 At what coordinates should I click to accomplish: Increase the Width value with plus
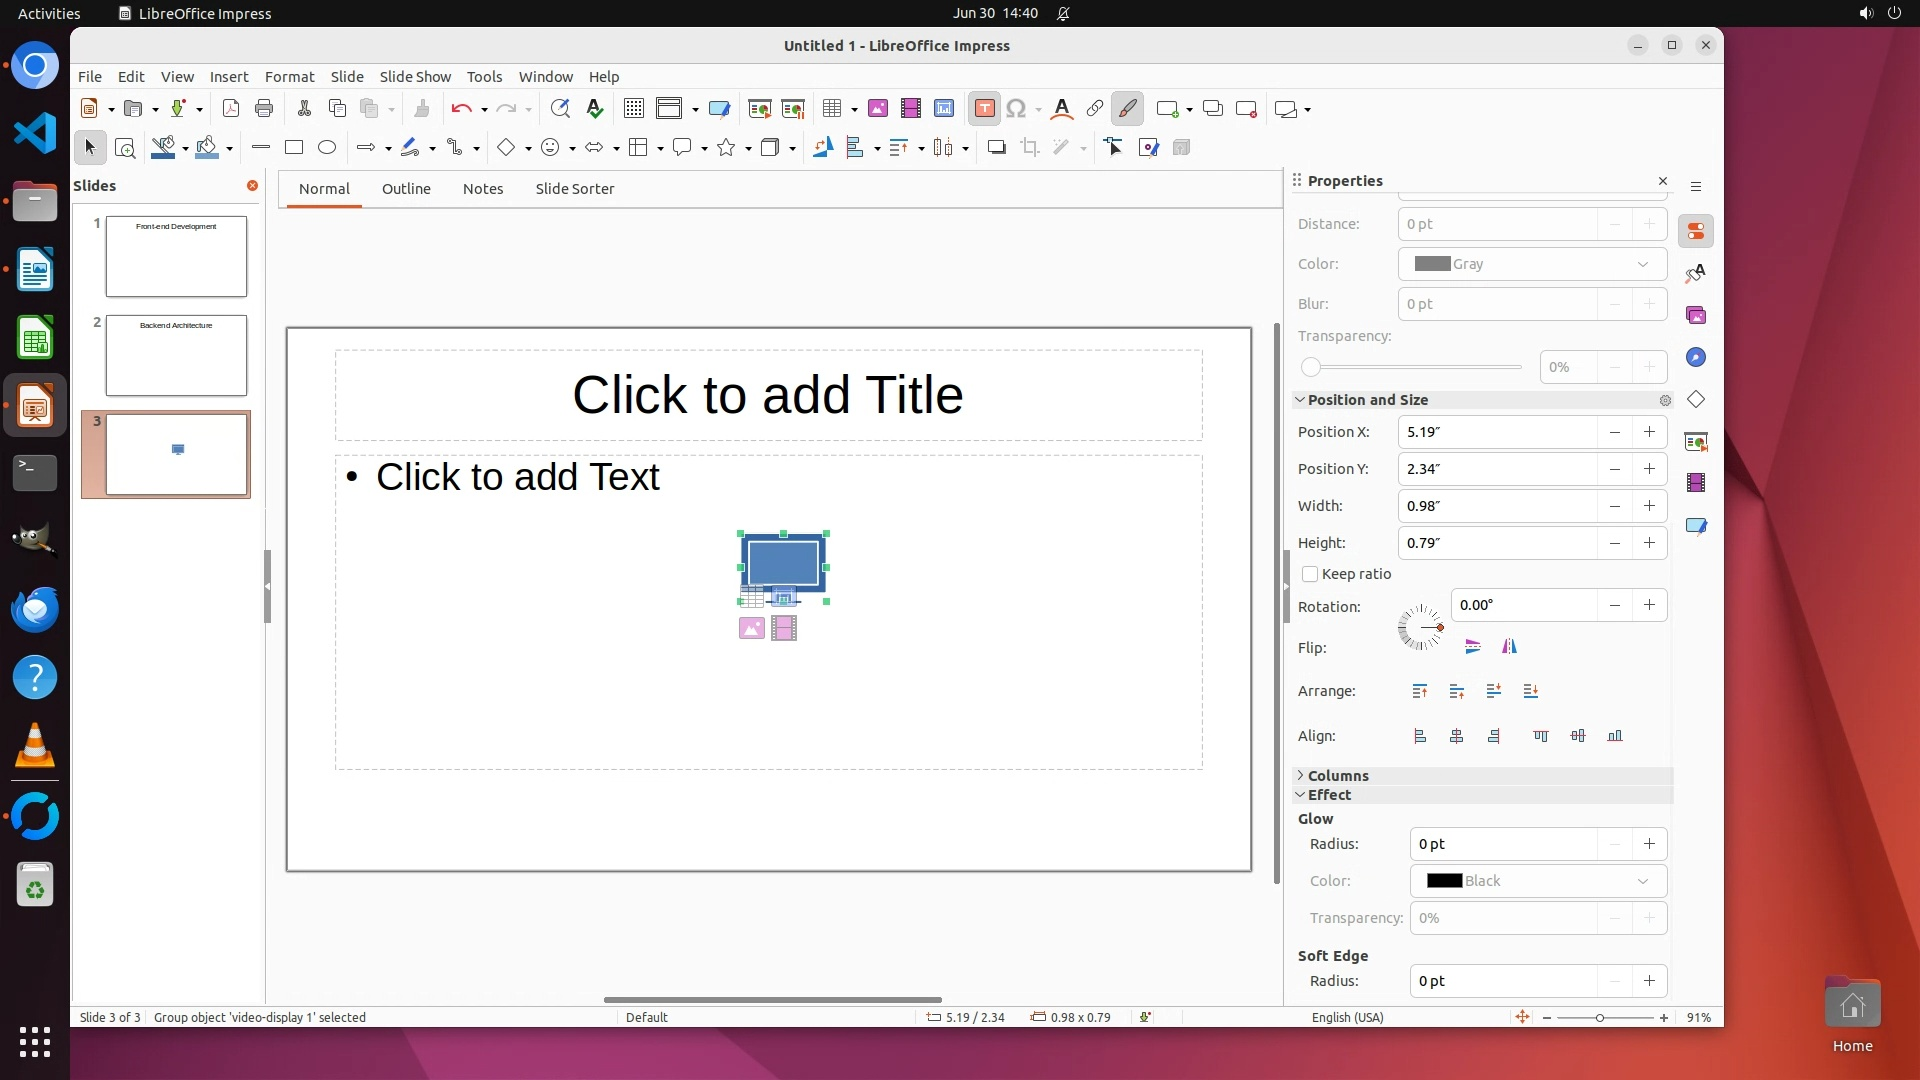(1649, 506)
